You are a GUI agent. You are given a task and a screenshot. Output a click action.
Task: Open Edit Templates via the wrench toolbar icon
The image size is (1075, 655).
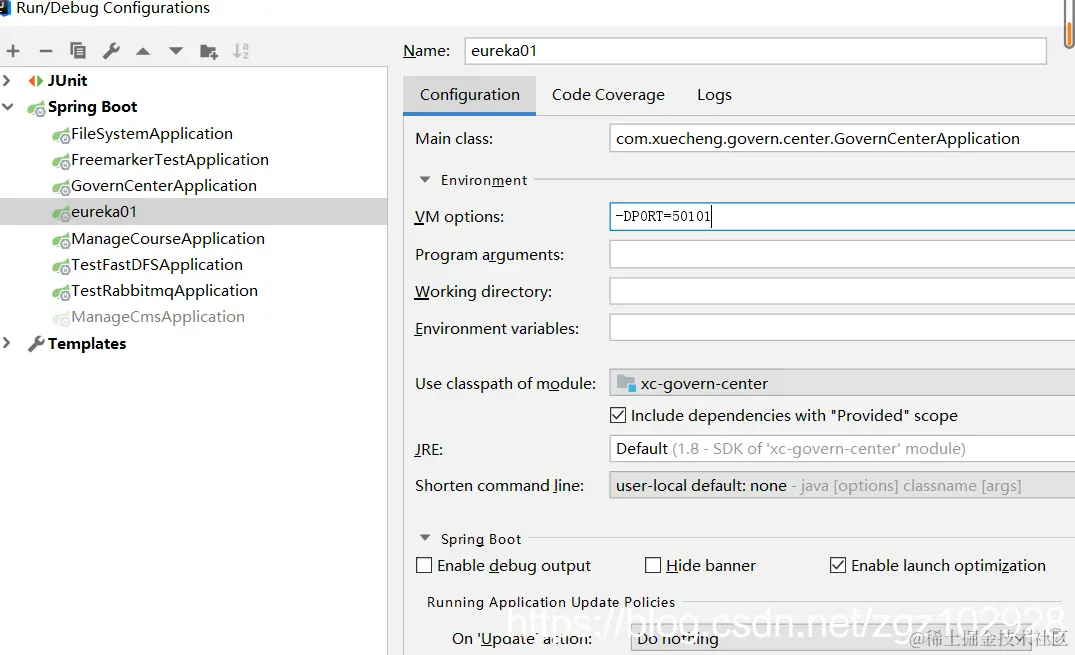click(111, 51)
